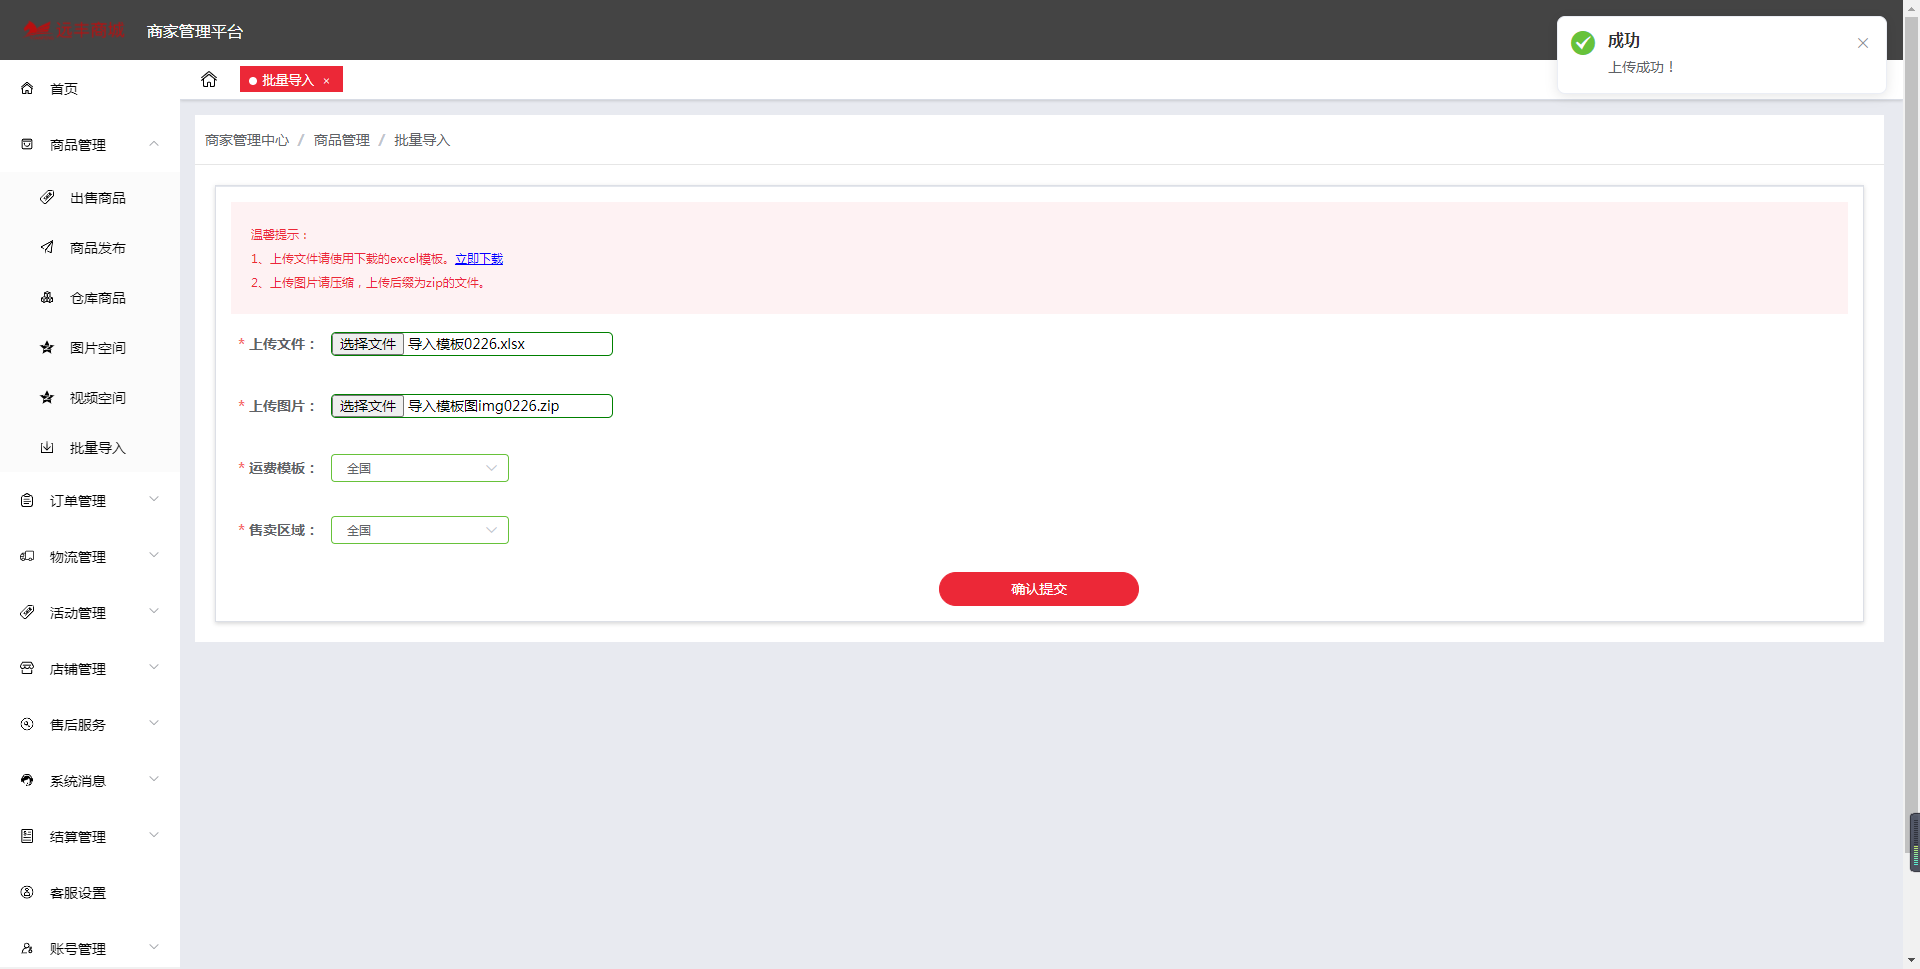Open 出售商品 submenu item
The image size is (1920, 969).
90,197
